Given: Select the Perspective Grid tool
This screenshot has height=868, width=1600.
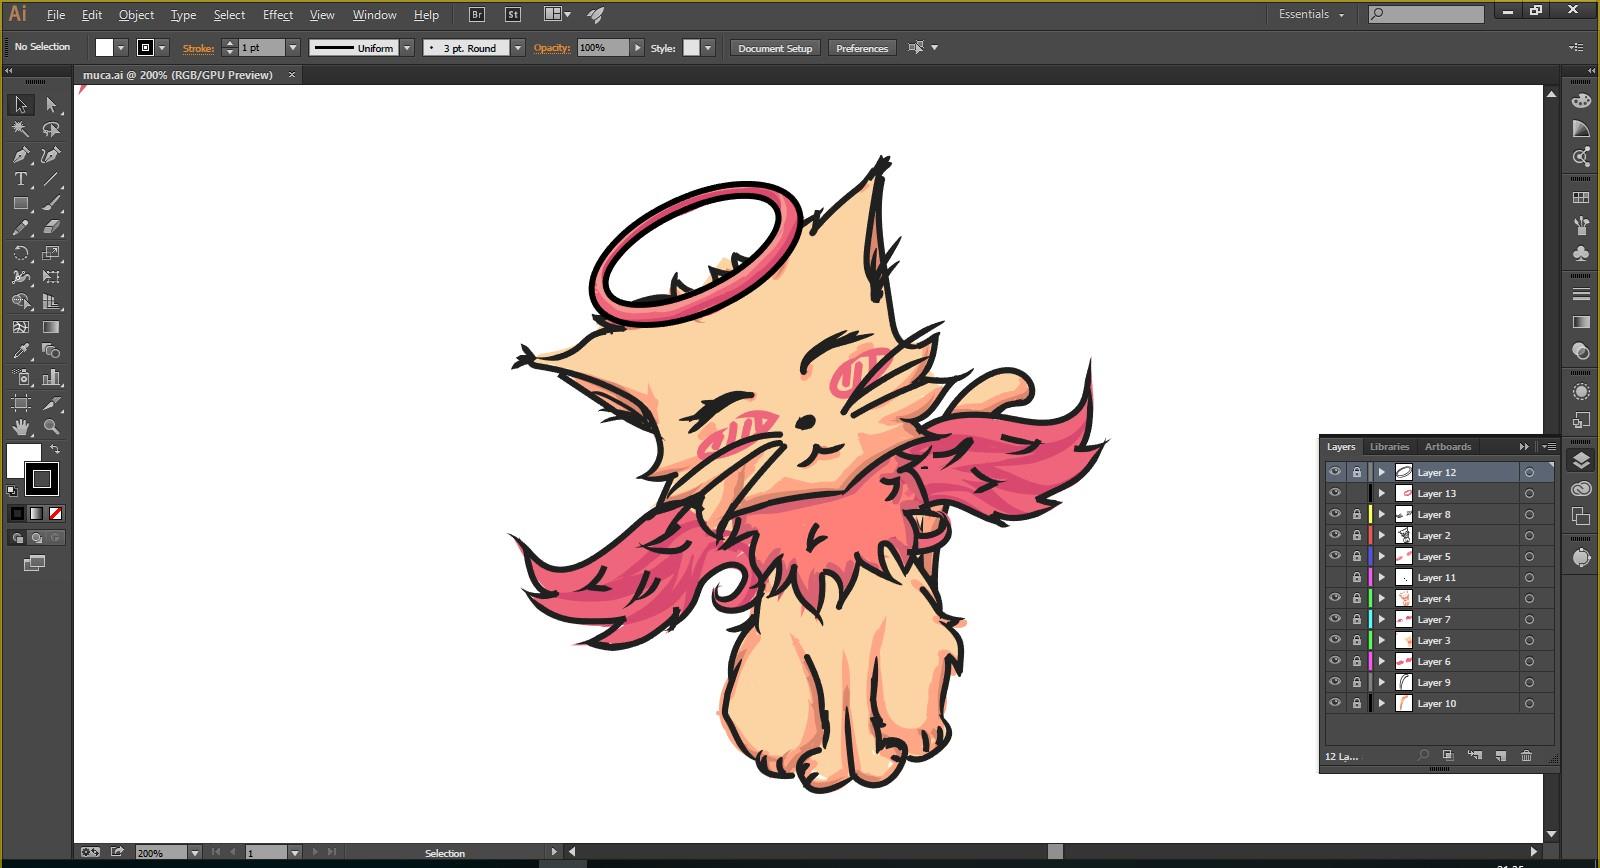Looking at the screenshot, I should [51, 301].
